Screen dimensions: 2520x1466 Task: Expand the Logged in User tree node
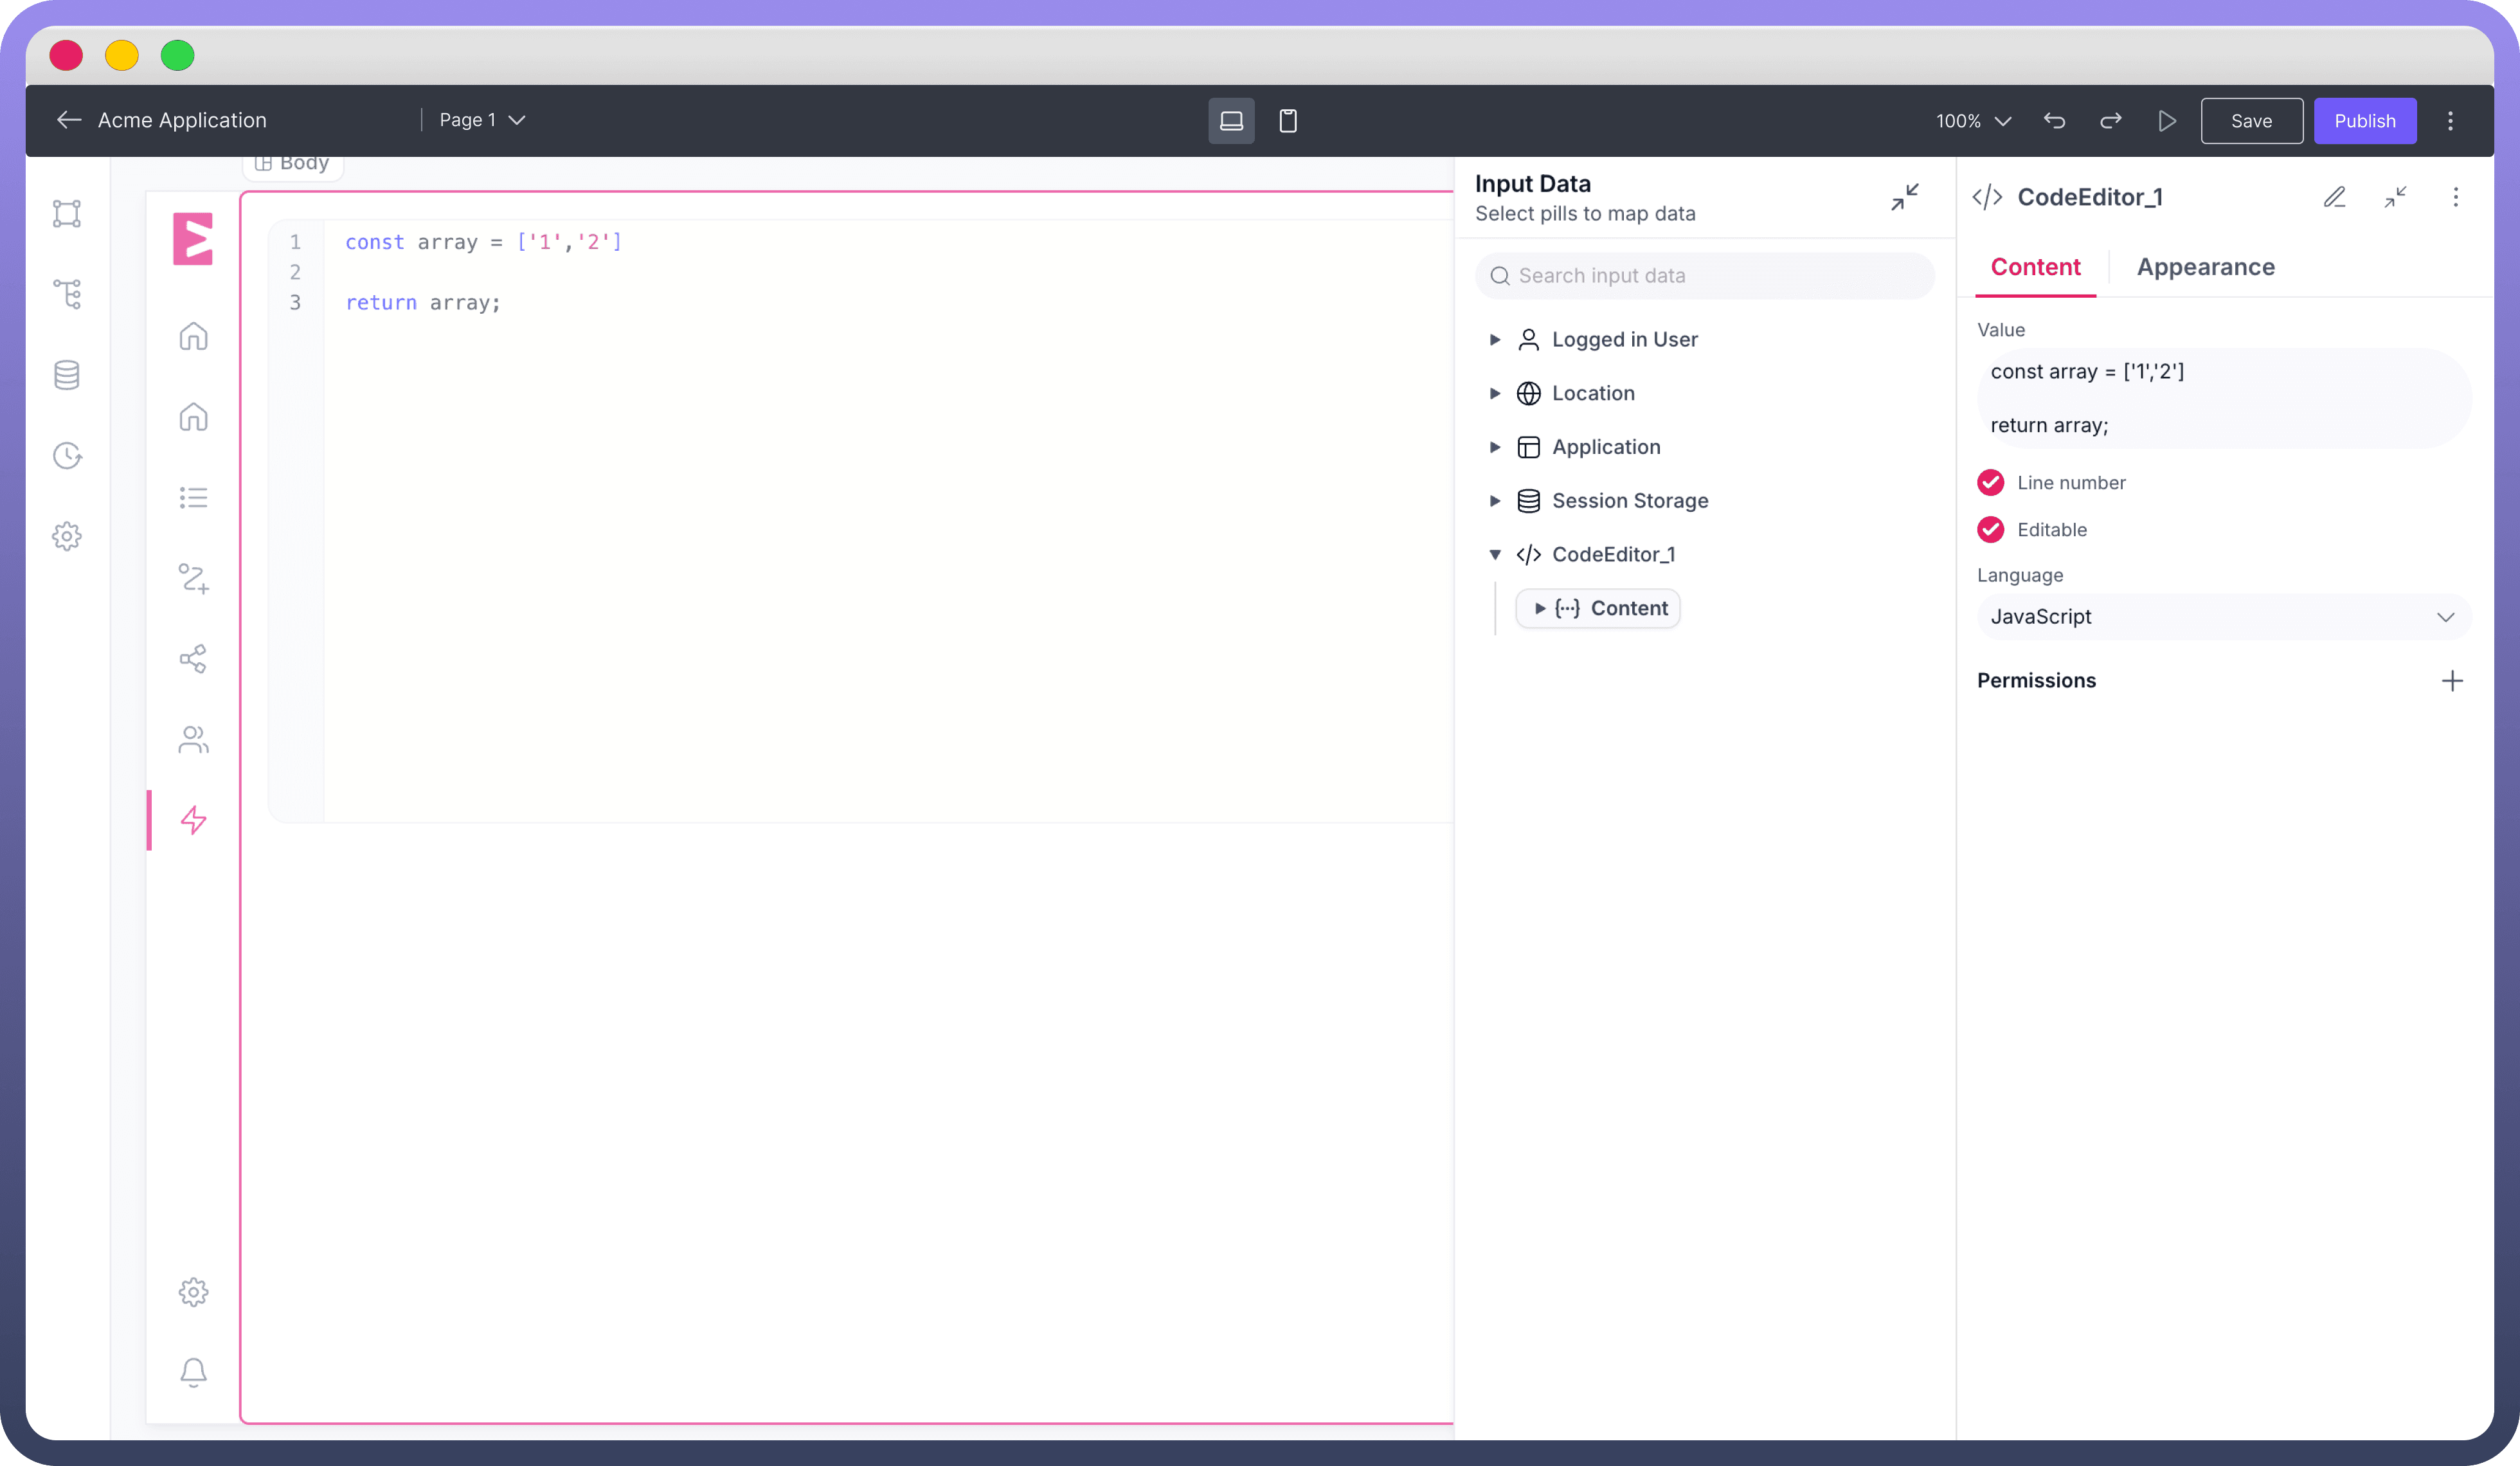coord(1495,340)
